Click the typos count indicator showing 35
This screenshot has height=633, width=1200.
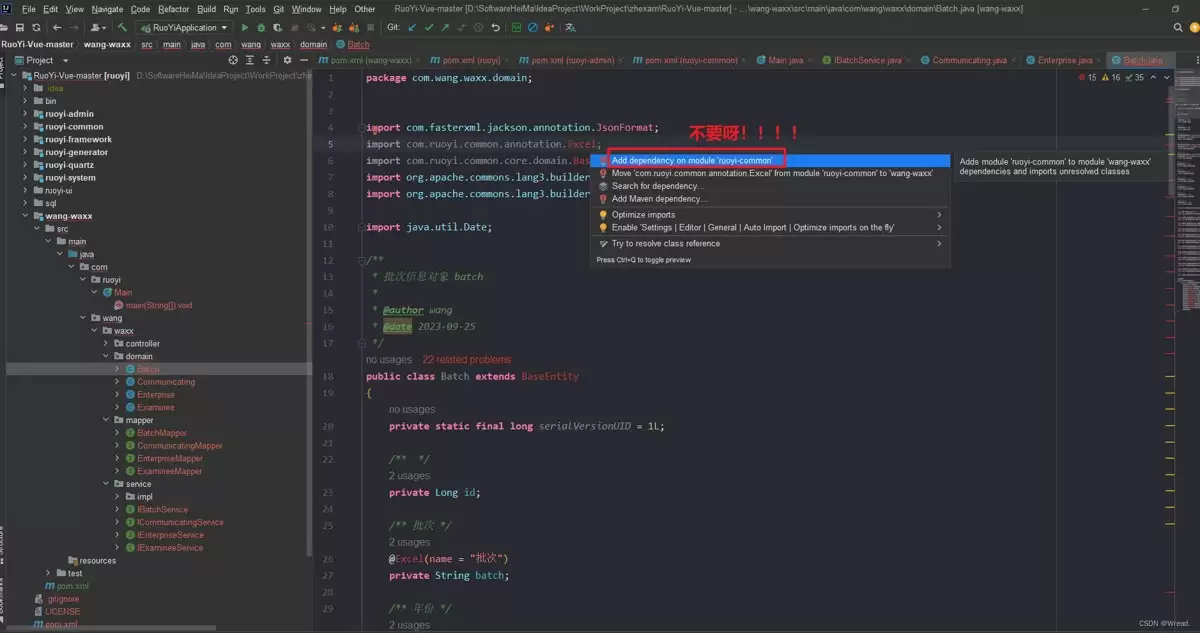[x=1135, y=77]
